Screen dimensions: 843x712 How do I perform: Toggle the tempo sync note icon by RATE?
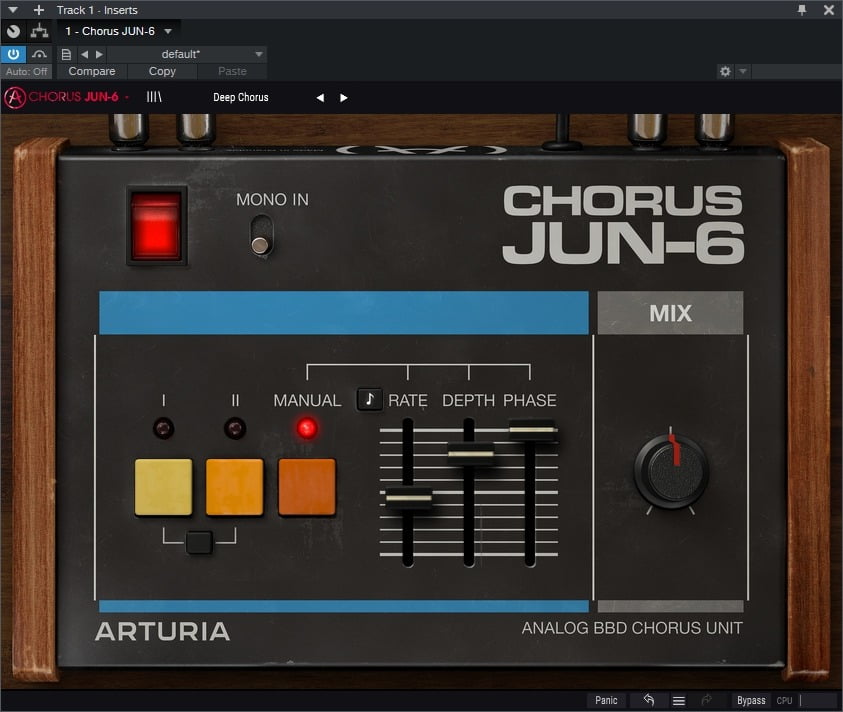coord(369,400)
